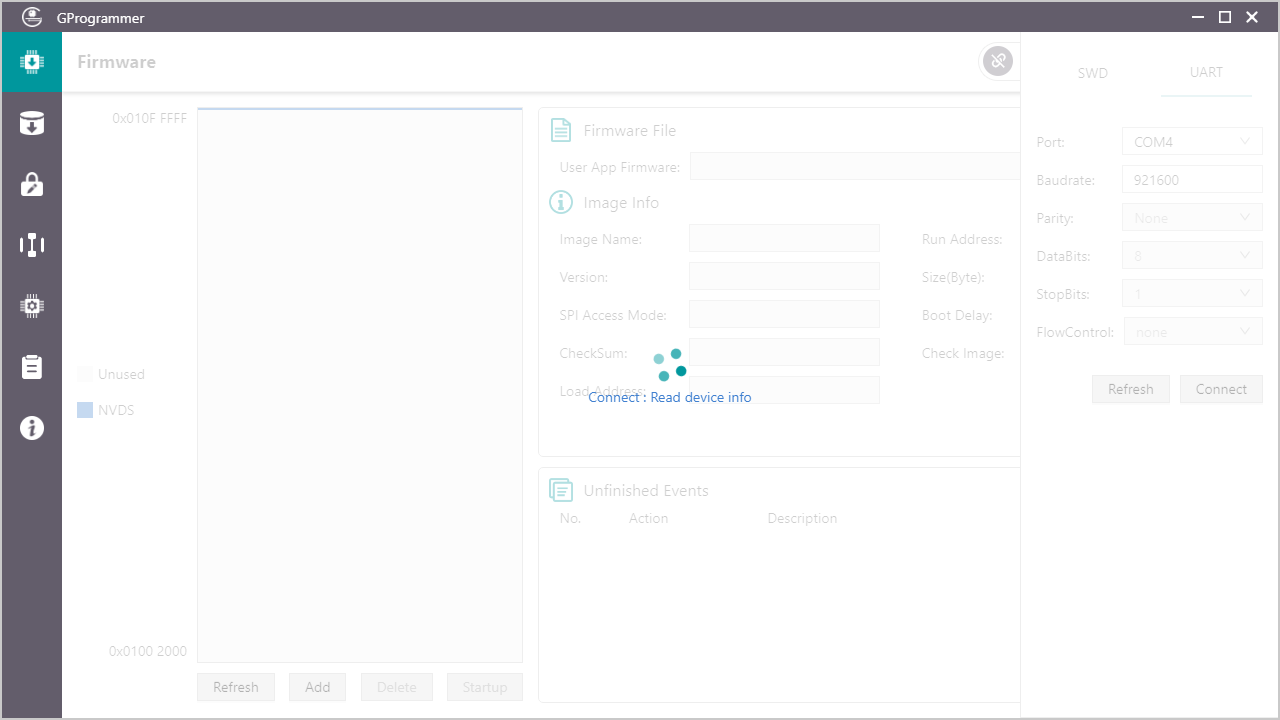Viewport: 1280px width, 720px height.
Task: Open the FlowControl dropdown
Action: click(1193, 332)
